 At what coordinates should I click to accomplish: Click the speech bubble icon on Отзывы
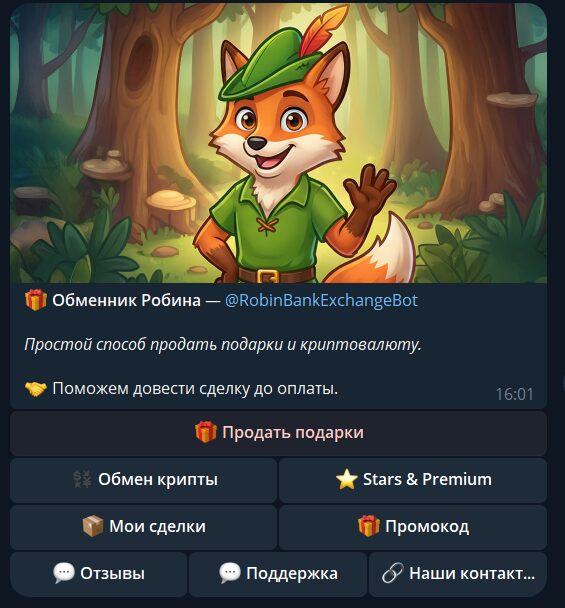click(x=64, y=573)
